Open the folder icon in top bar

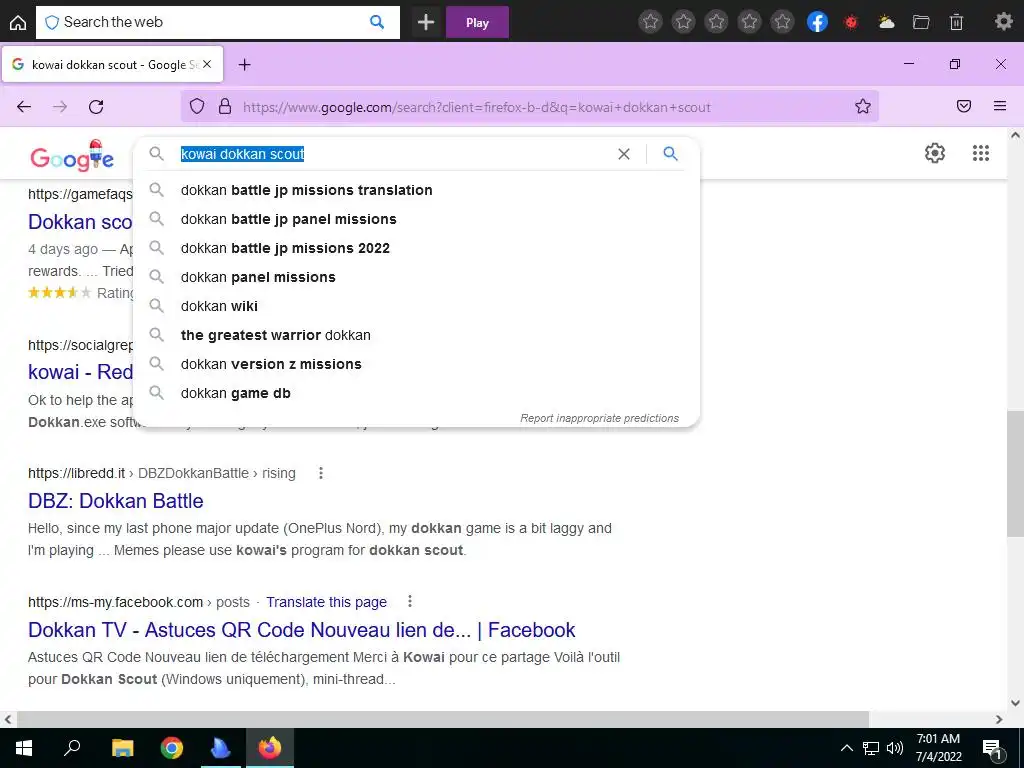921,22
